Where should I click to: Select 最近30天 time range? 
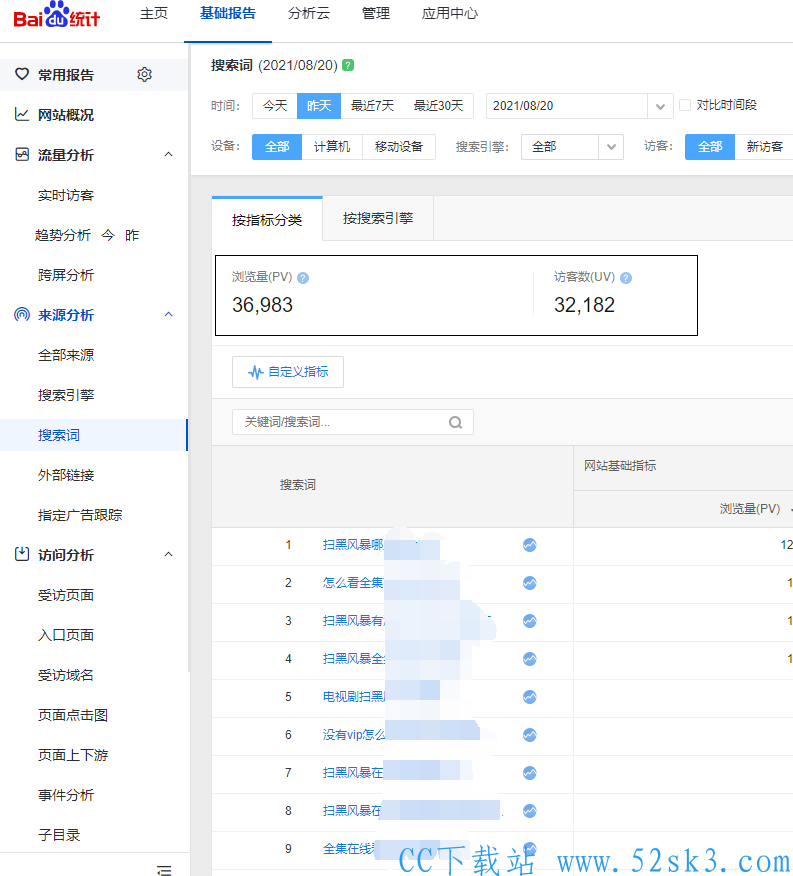[x=439, y=106]
